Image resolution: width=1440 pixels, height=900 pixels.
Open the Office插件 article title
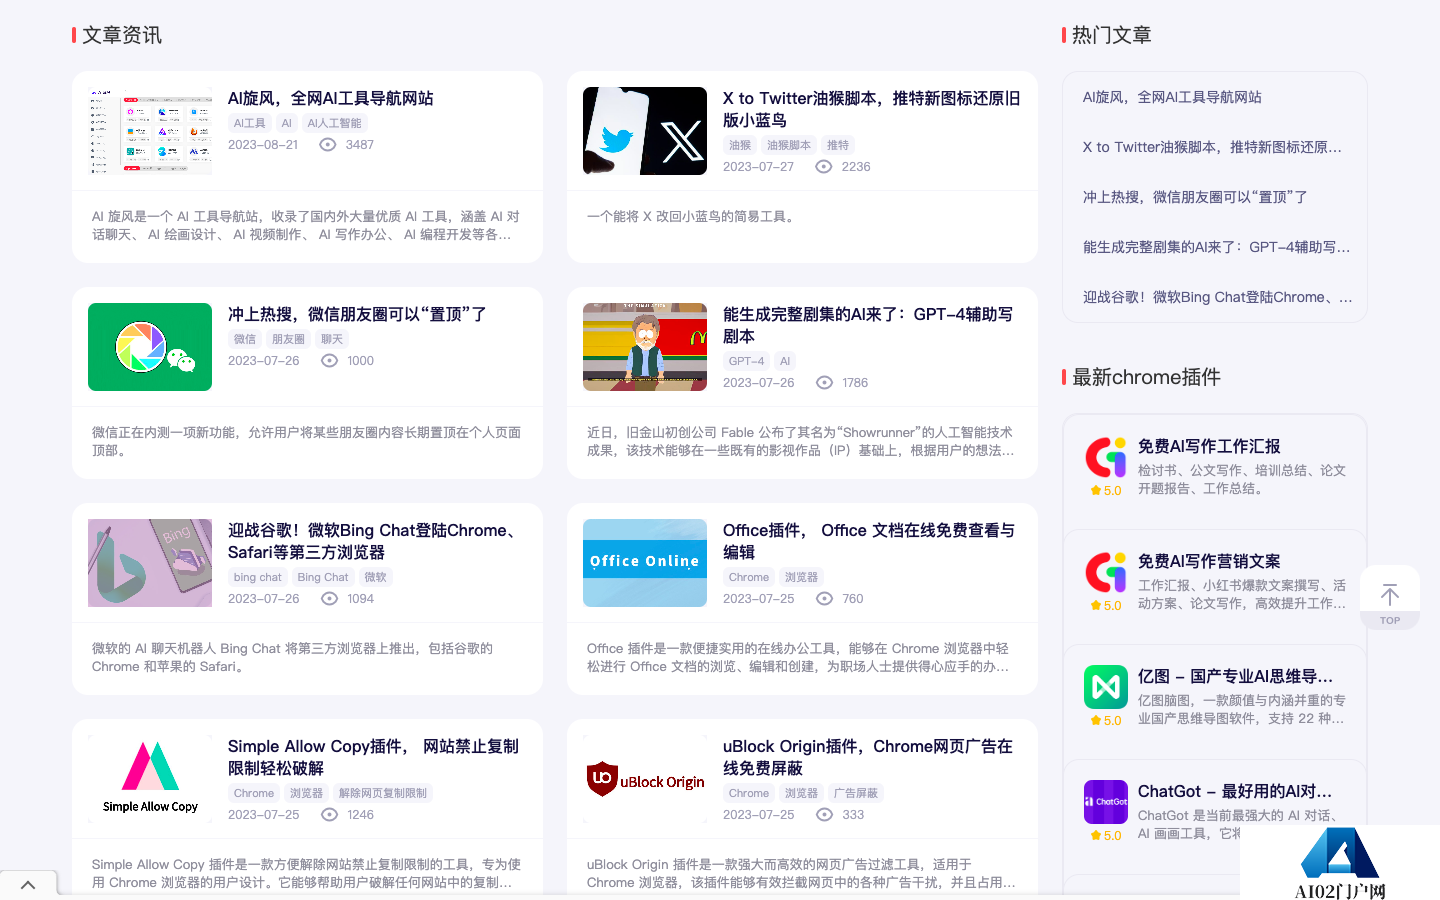(869, 541)
